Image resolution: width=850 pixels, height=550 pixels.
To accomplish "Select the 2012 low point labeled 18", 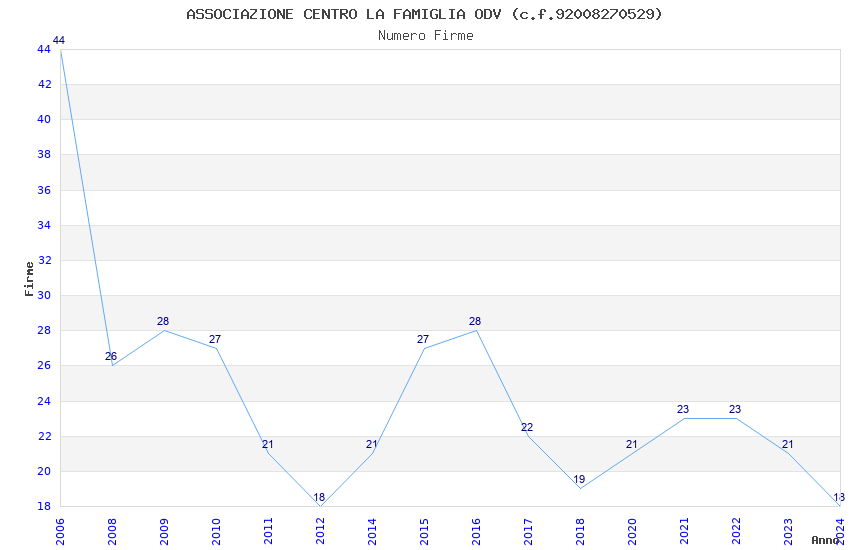I will pos(320,506).
